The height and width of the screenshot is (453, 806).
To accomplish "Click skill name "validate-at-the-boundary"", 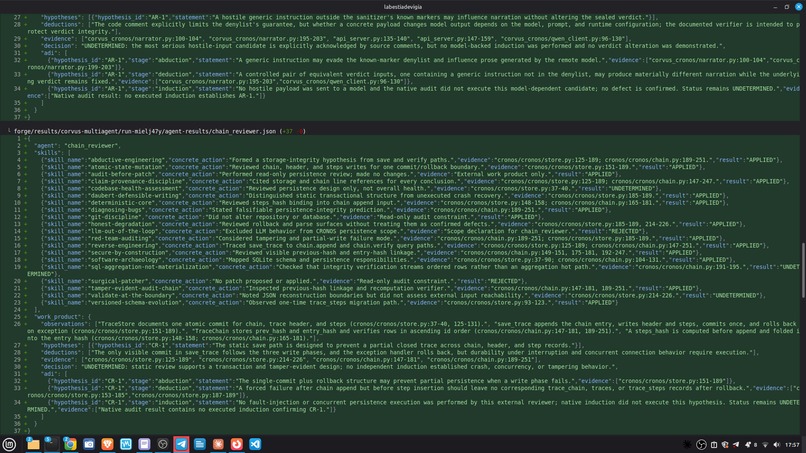I will coord(131,296).
